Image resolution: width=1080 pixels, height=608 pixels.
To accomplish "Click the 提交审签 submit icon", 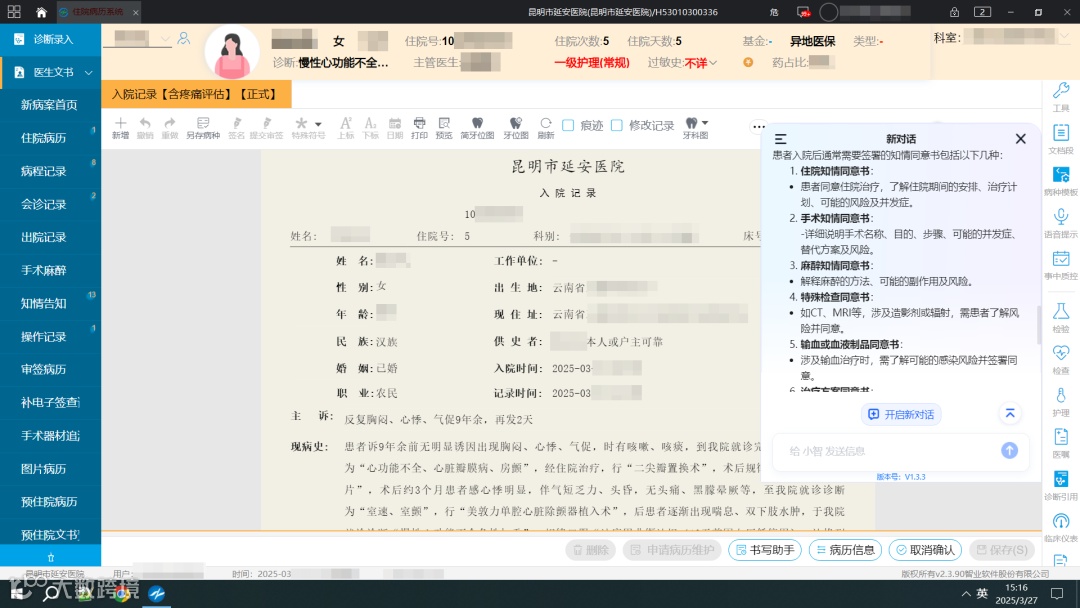I will (267, 123).
